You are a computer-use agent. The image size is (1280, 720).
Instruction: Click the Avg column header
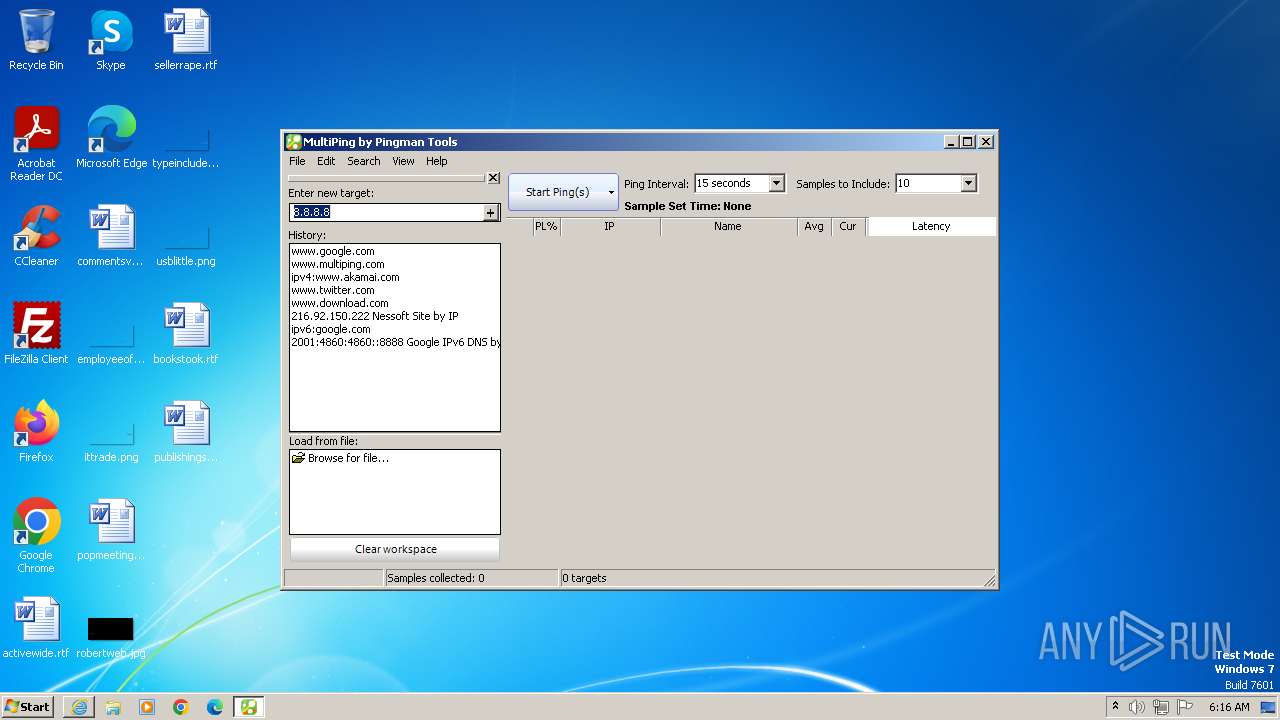point(814,226)
